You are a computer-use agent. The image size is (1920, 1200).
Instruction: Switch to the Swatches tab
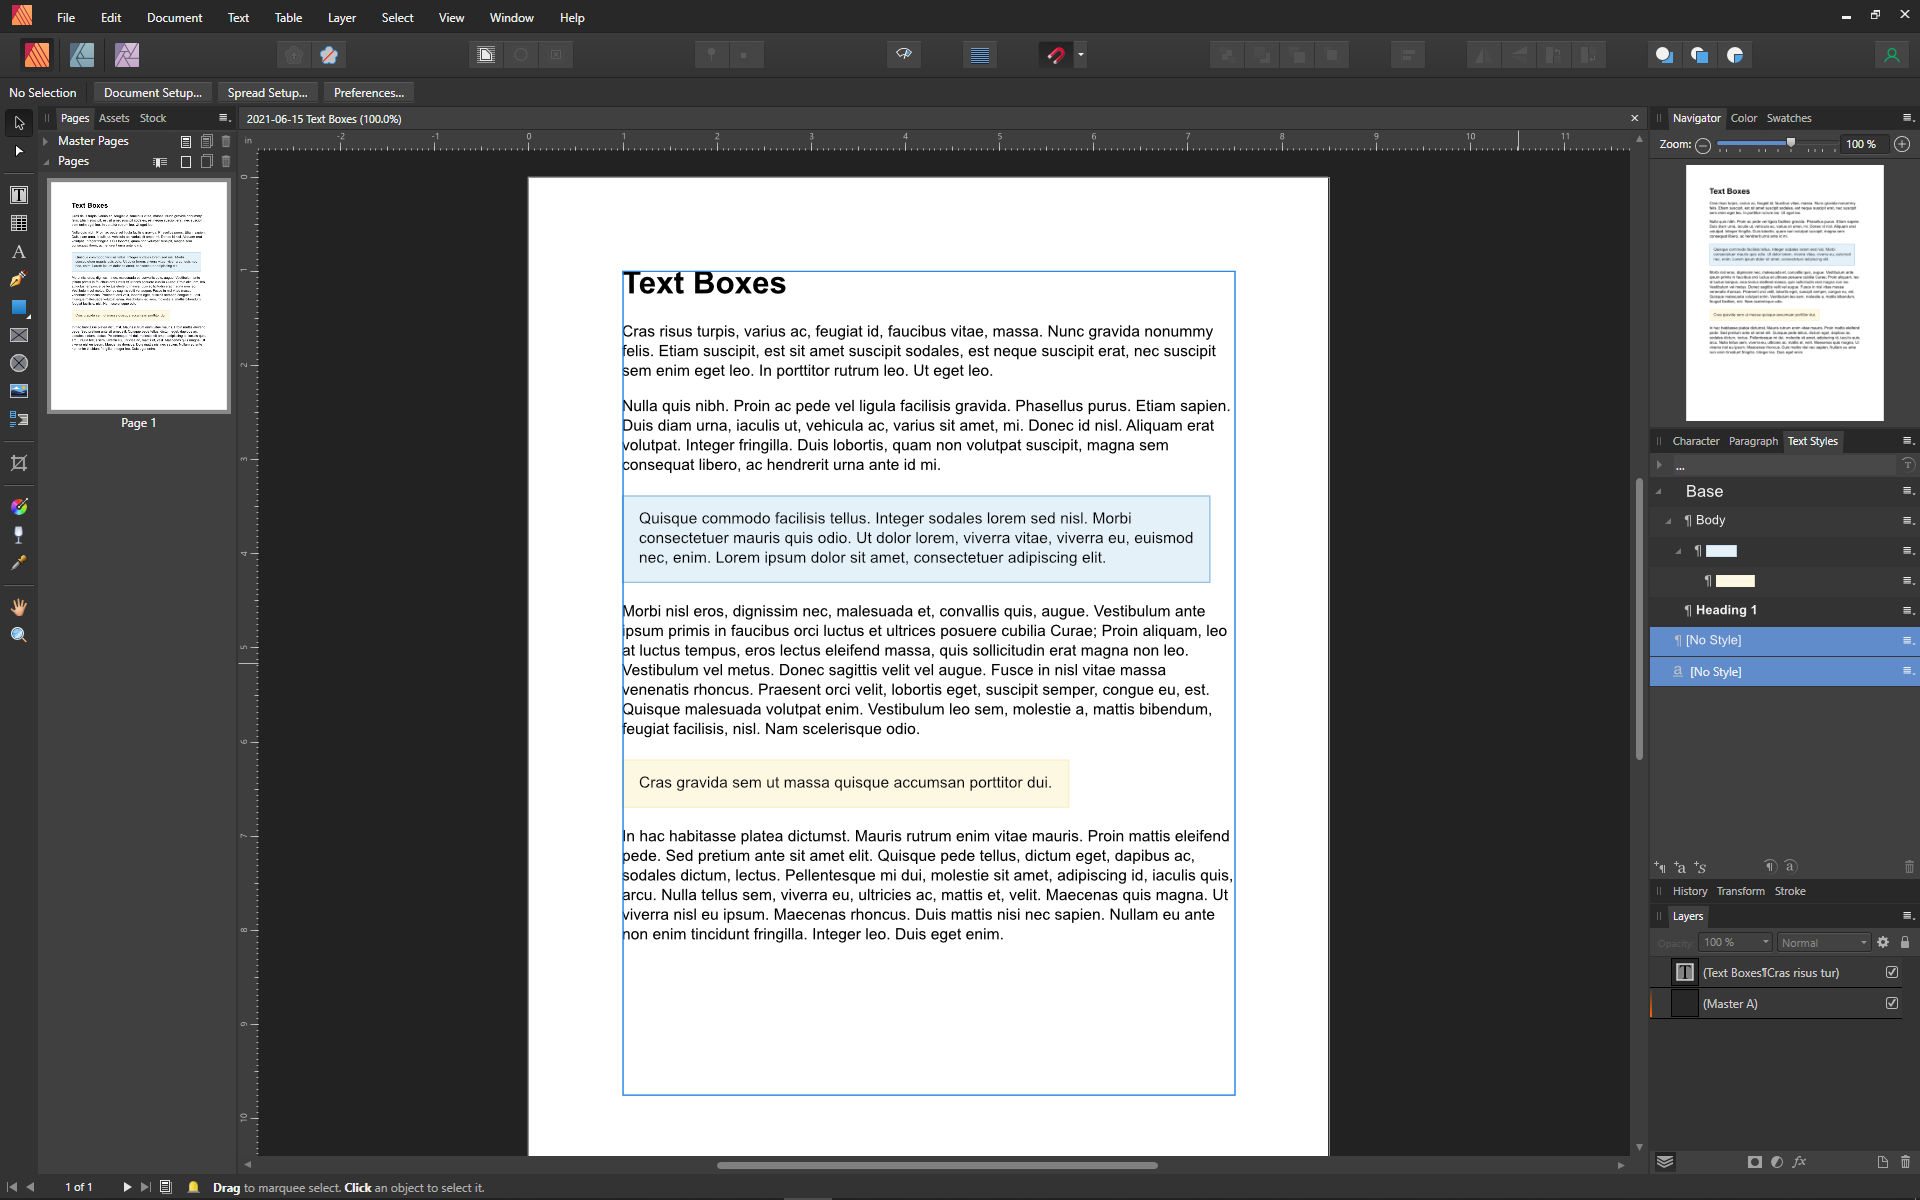click(1789, 118)
